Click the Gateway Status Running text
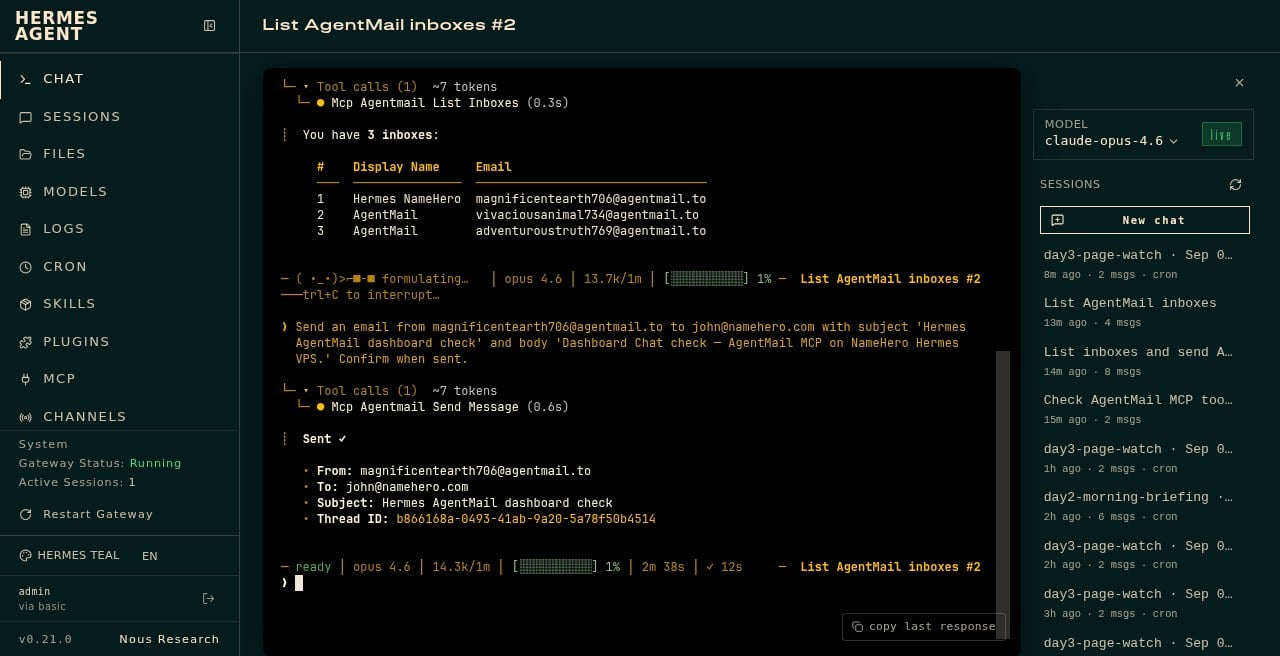Image resolution: width=1280 pixels, height=656 pixels. tap(100, 463)
